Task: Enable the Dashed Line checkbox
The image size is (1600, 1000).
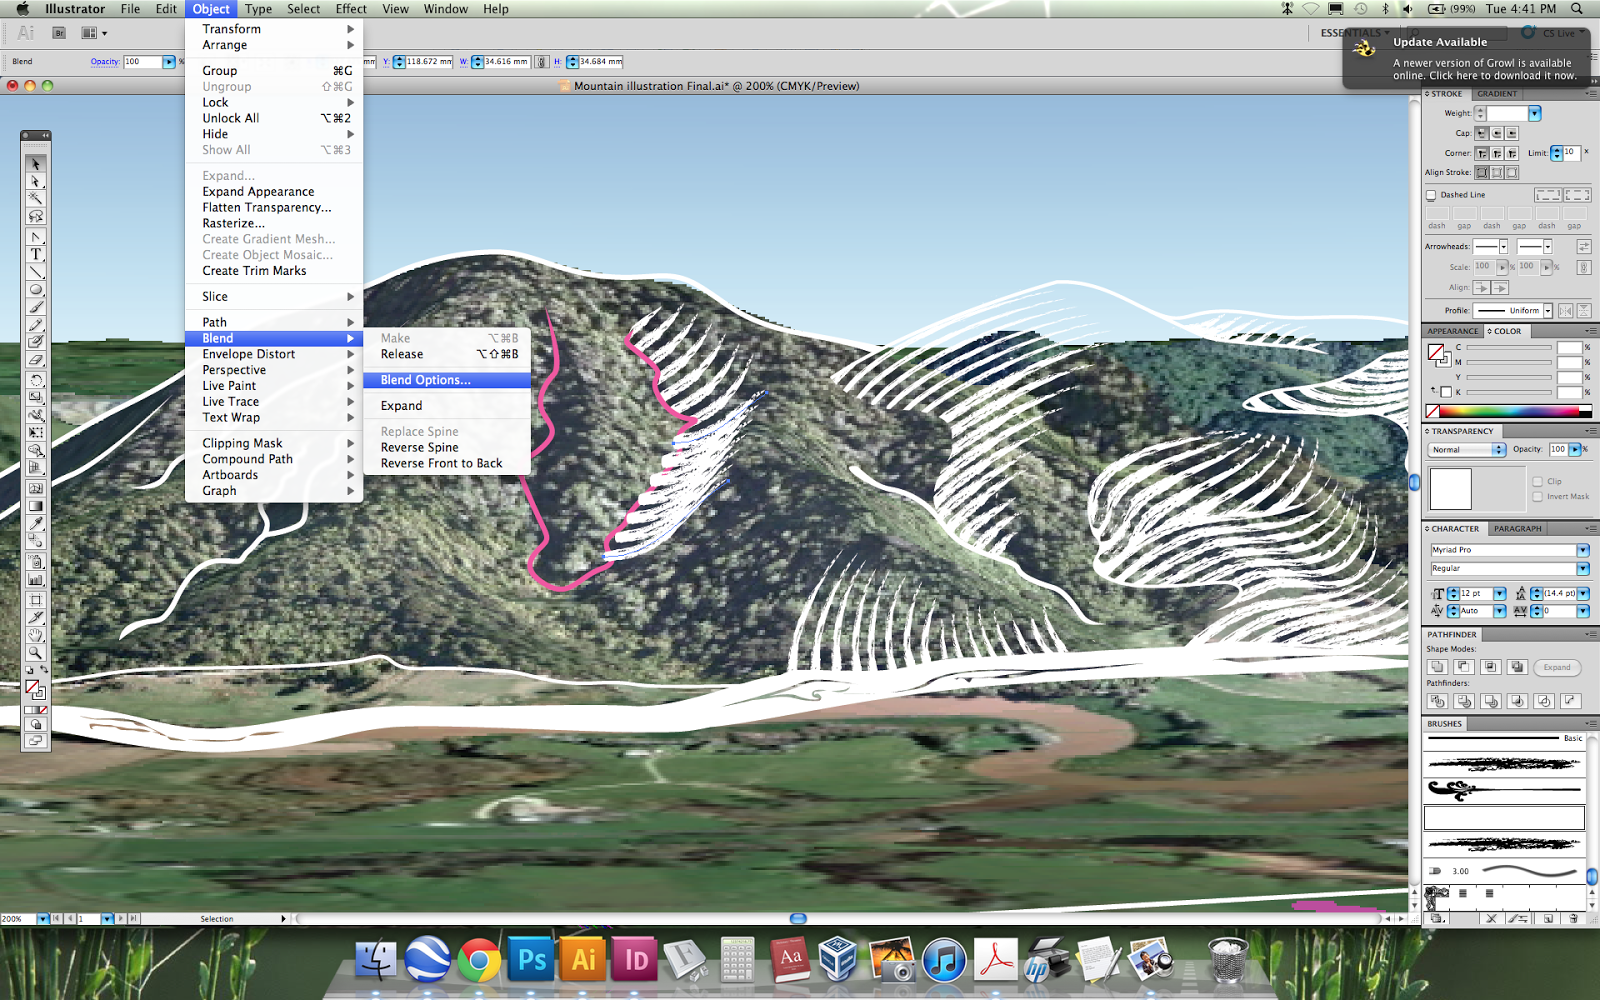Action: tap(1431, 195)
